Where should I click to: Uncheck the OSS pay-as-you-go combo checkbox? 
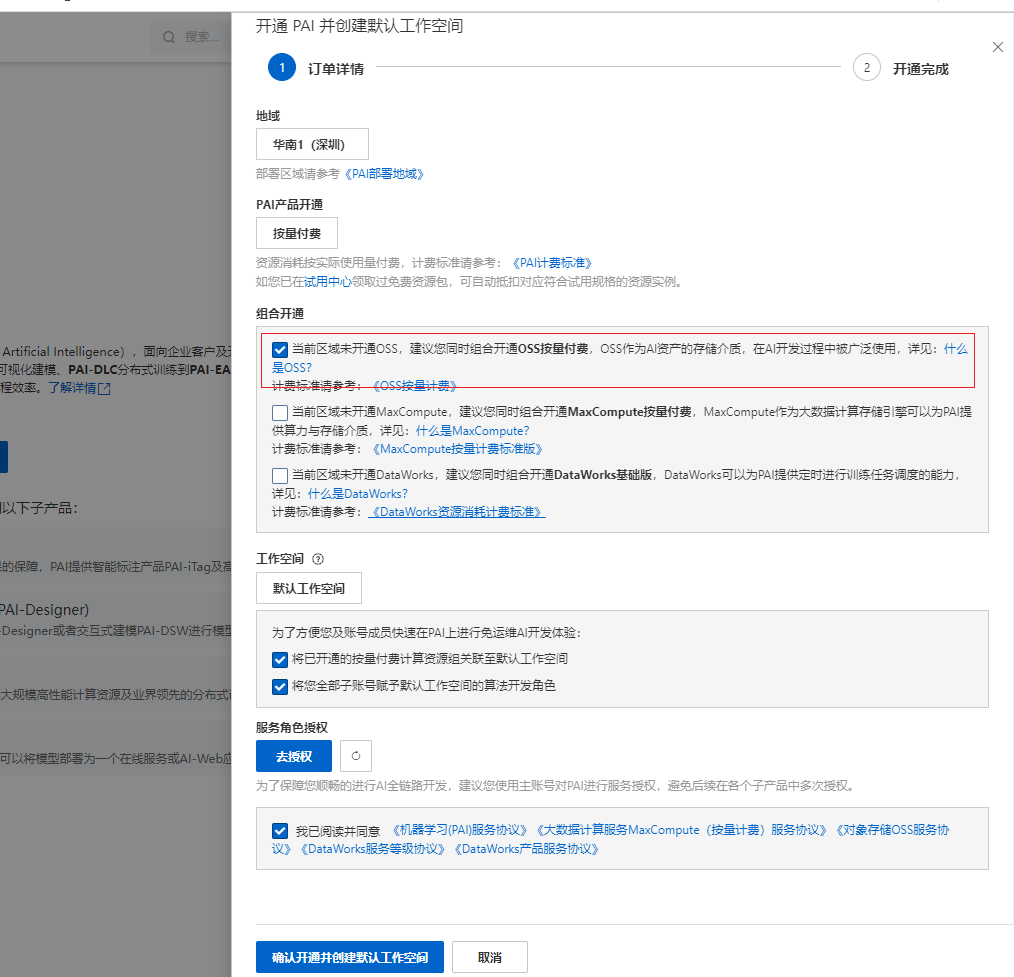point(280,350)
